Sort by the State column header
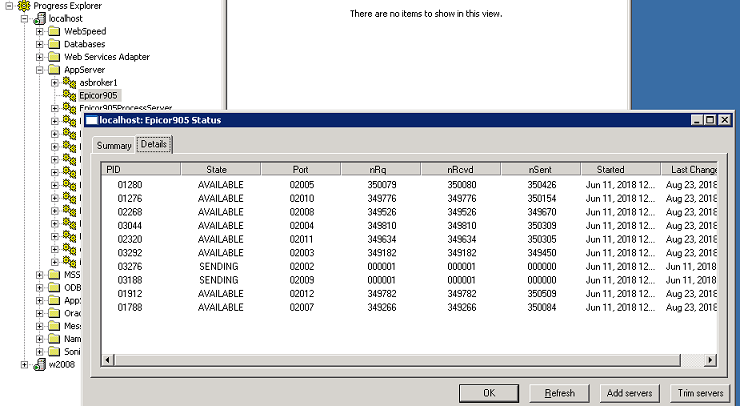740x406 pixels. (x=220, y=169)
